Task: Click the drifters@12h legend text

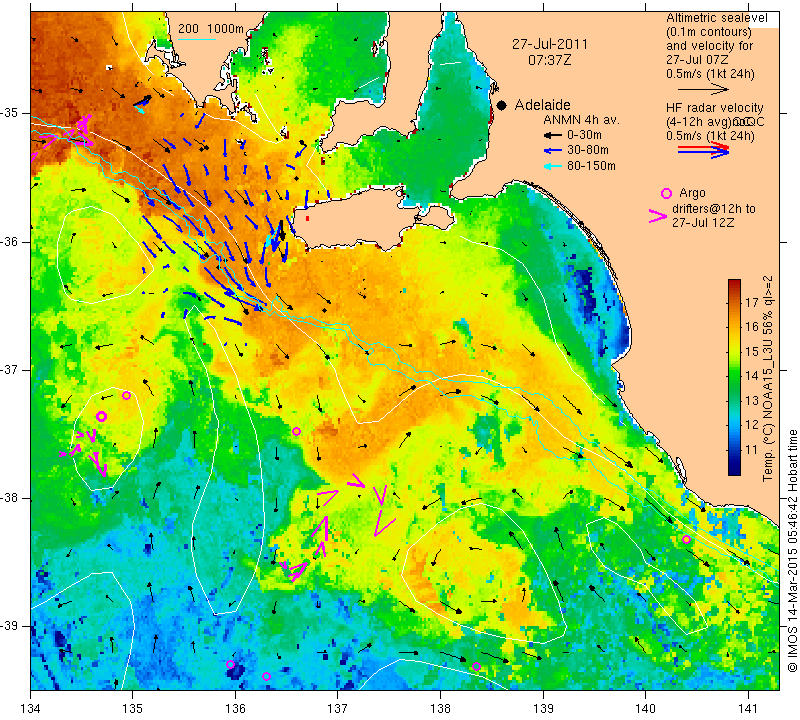Action: (x=713, y=209)
